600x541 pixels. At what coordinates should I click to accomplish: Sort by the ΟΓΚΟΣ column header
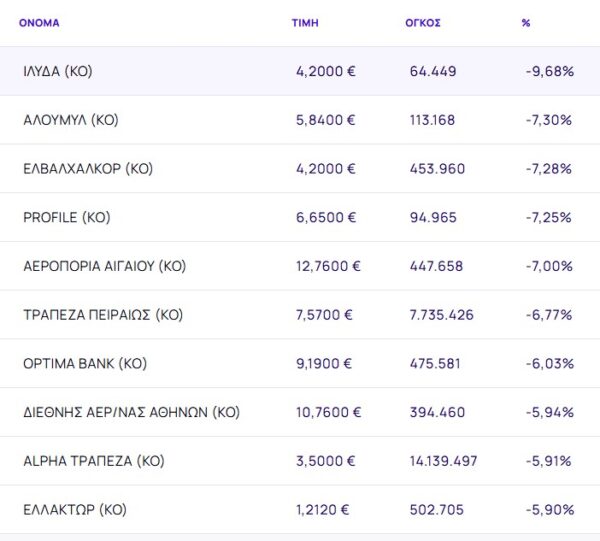point(425,22)
